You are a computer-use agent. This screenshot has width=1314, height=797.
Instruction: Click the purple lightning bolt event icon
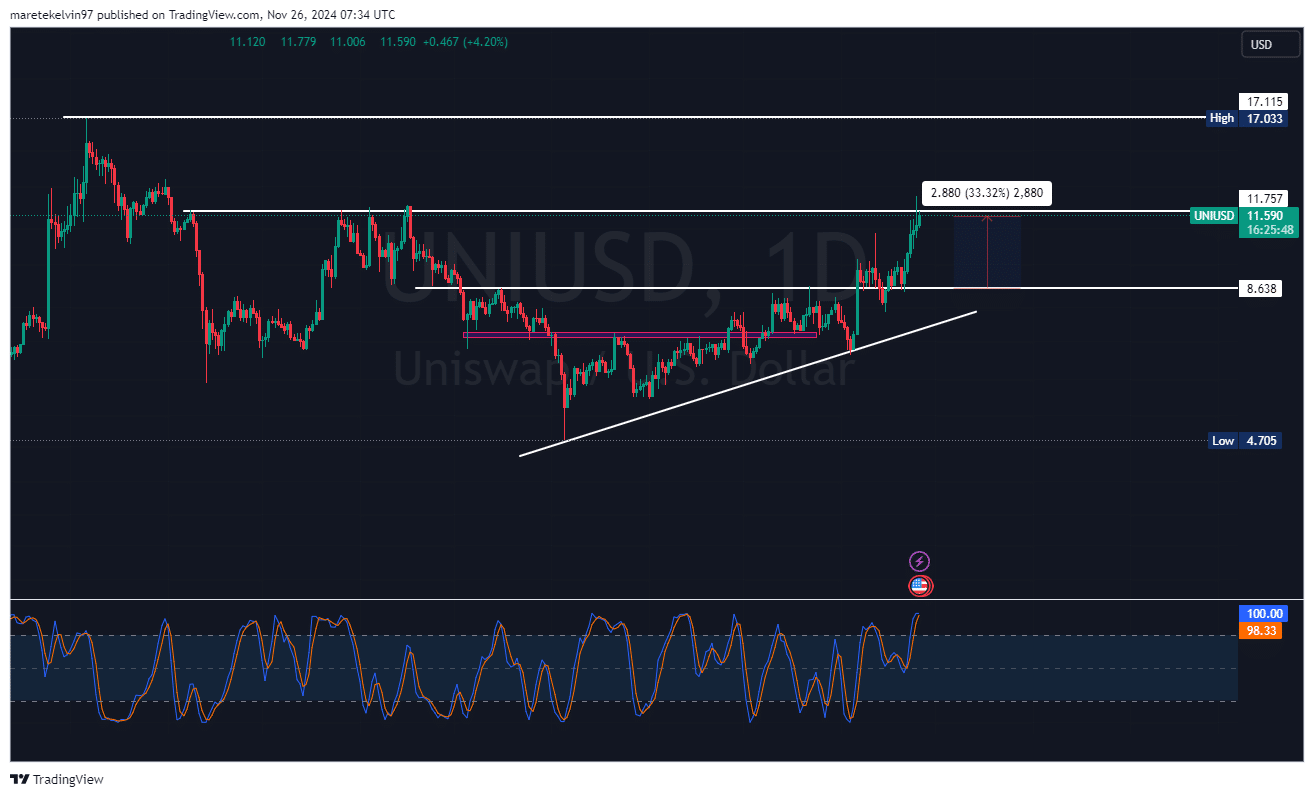click(x=919, y=561)
